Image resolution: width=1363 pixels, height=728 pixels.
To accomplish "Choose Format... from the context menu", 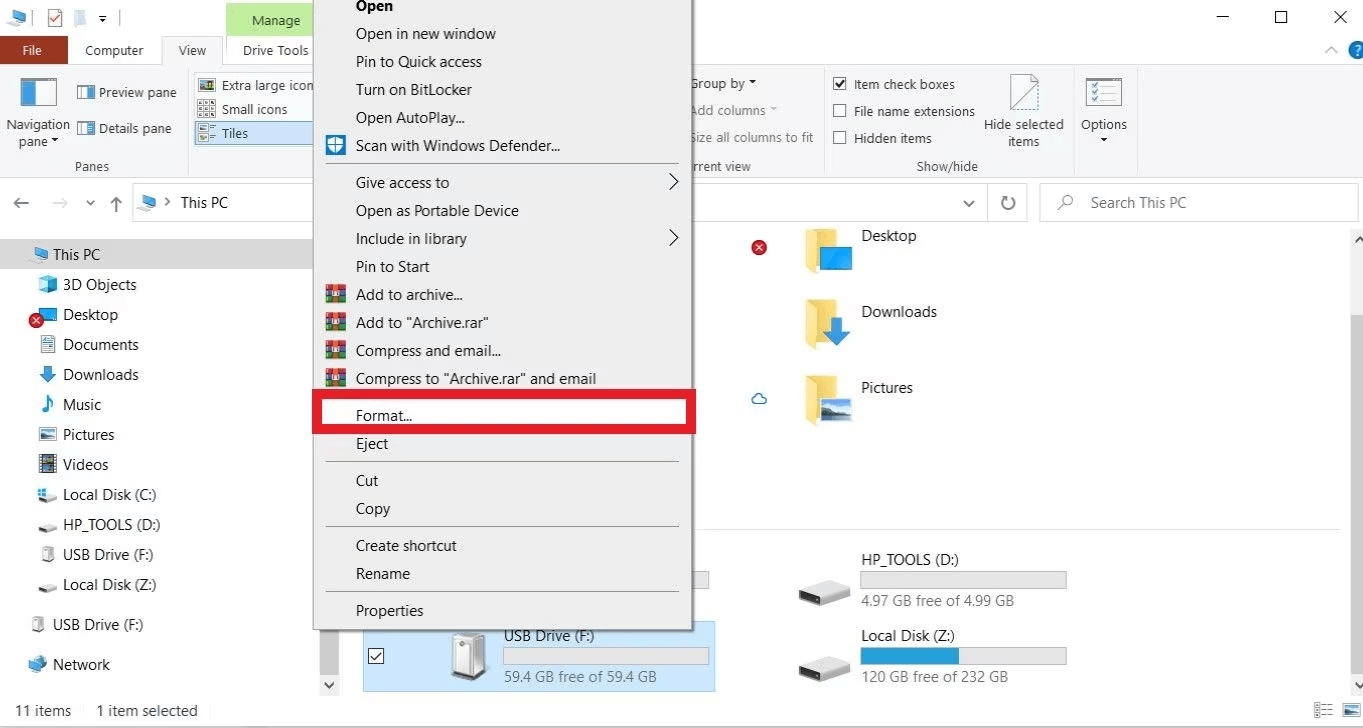I will 385,416.
